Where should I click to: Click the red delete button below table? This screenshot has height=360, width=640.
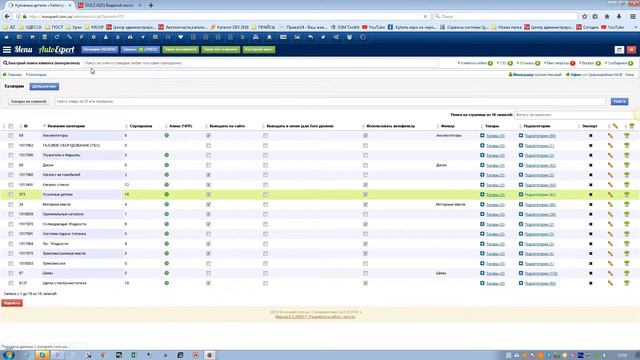click(12, 303)
